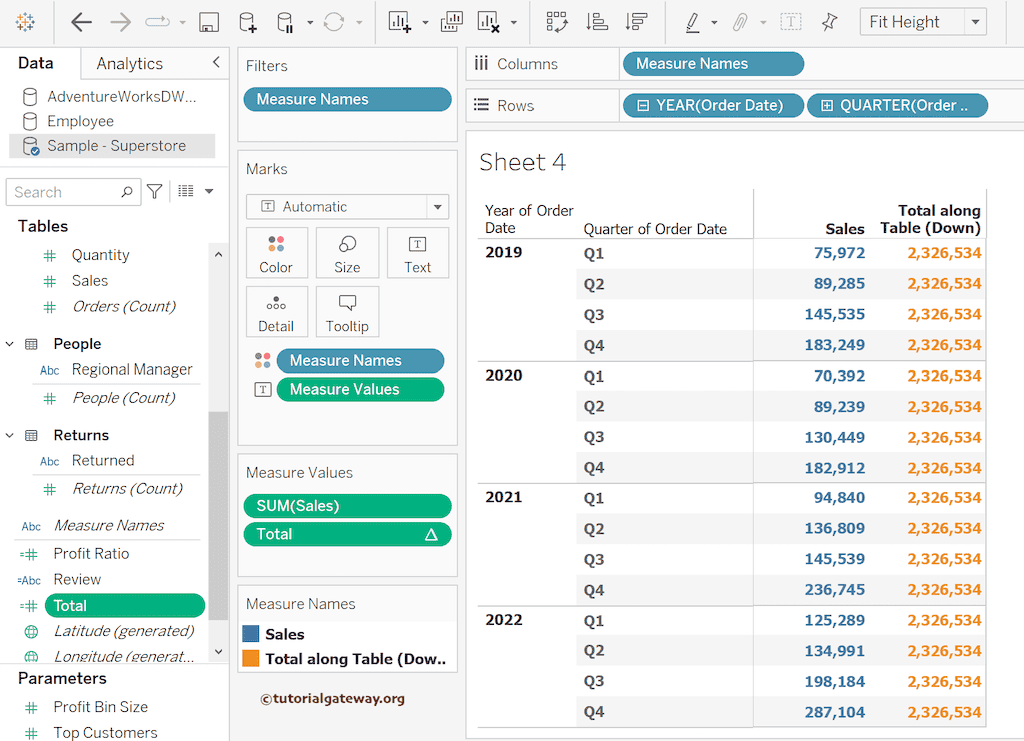Click the Clear Sheet icon
The image size is (1024, 741).
click(488, 22)
